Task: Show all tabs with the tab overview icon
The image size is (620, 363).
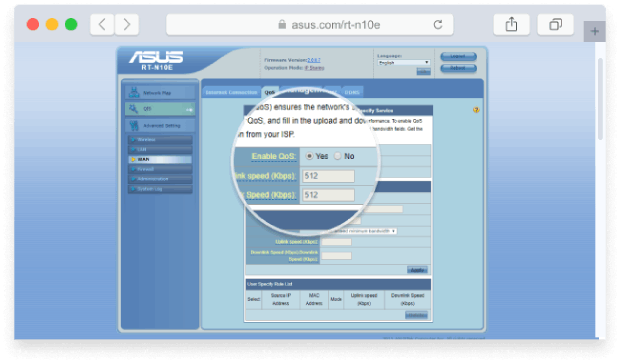Action: (555, 25)
